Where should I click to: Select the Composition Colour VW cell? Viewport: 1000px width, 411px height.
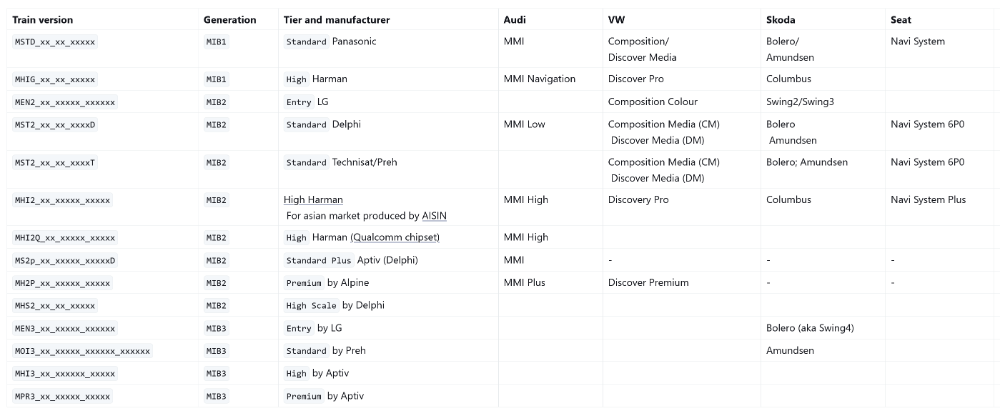click(652, 101)
